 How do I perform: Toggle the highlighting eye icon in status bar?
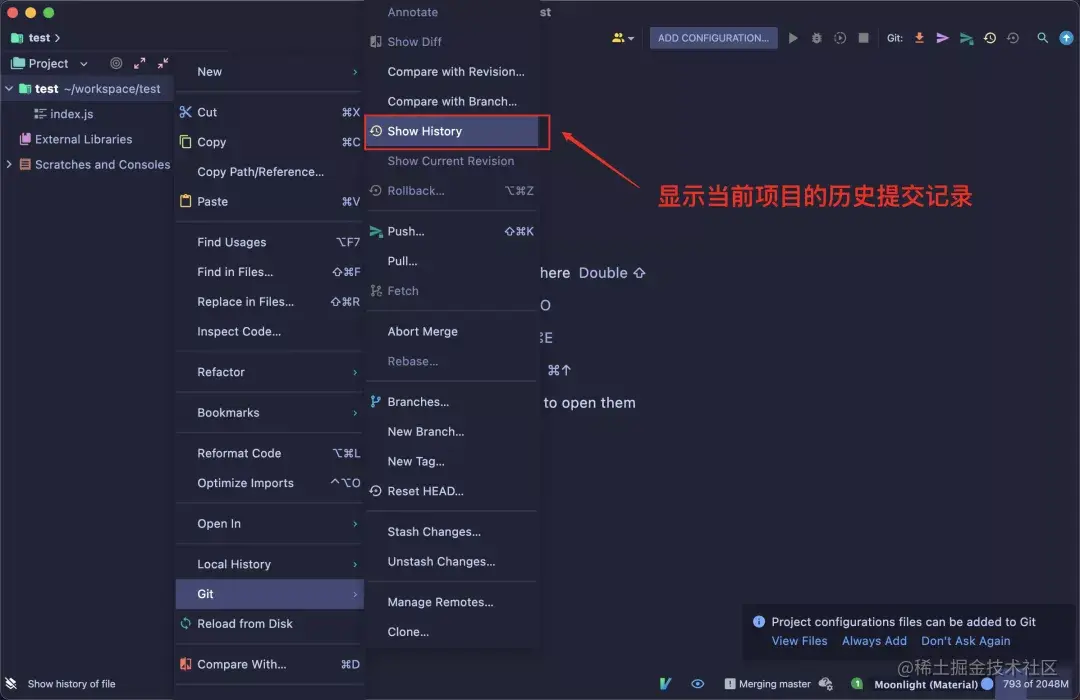coord(697,684)
